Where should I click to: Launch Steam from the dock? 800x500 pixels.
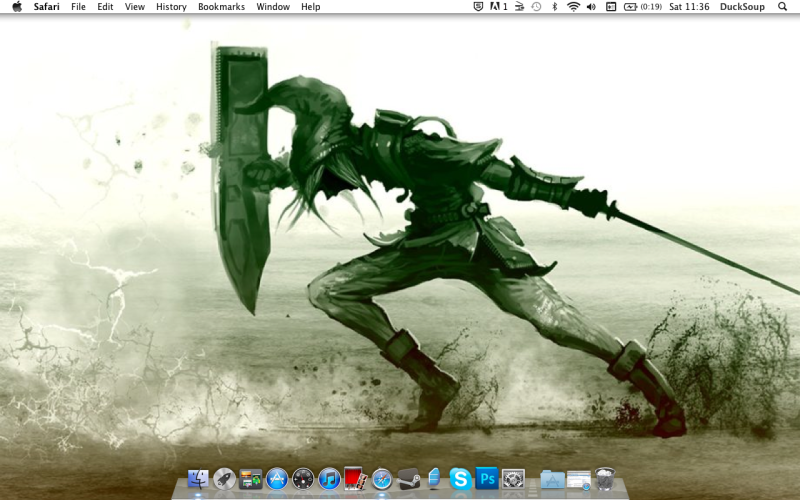[x=408, y=479]
